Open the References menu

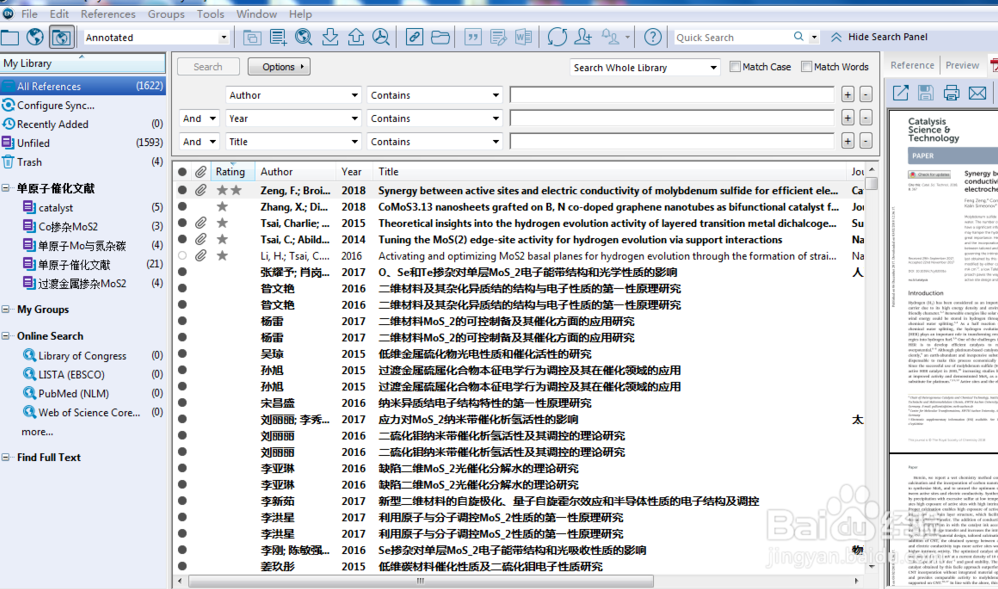point(108,14)
